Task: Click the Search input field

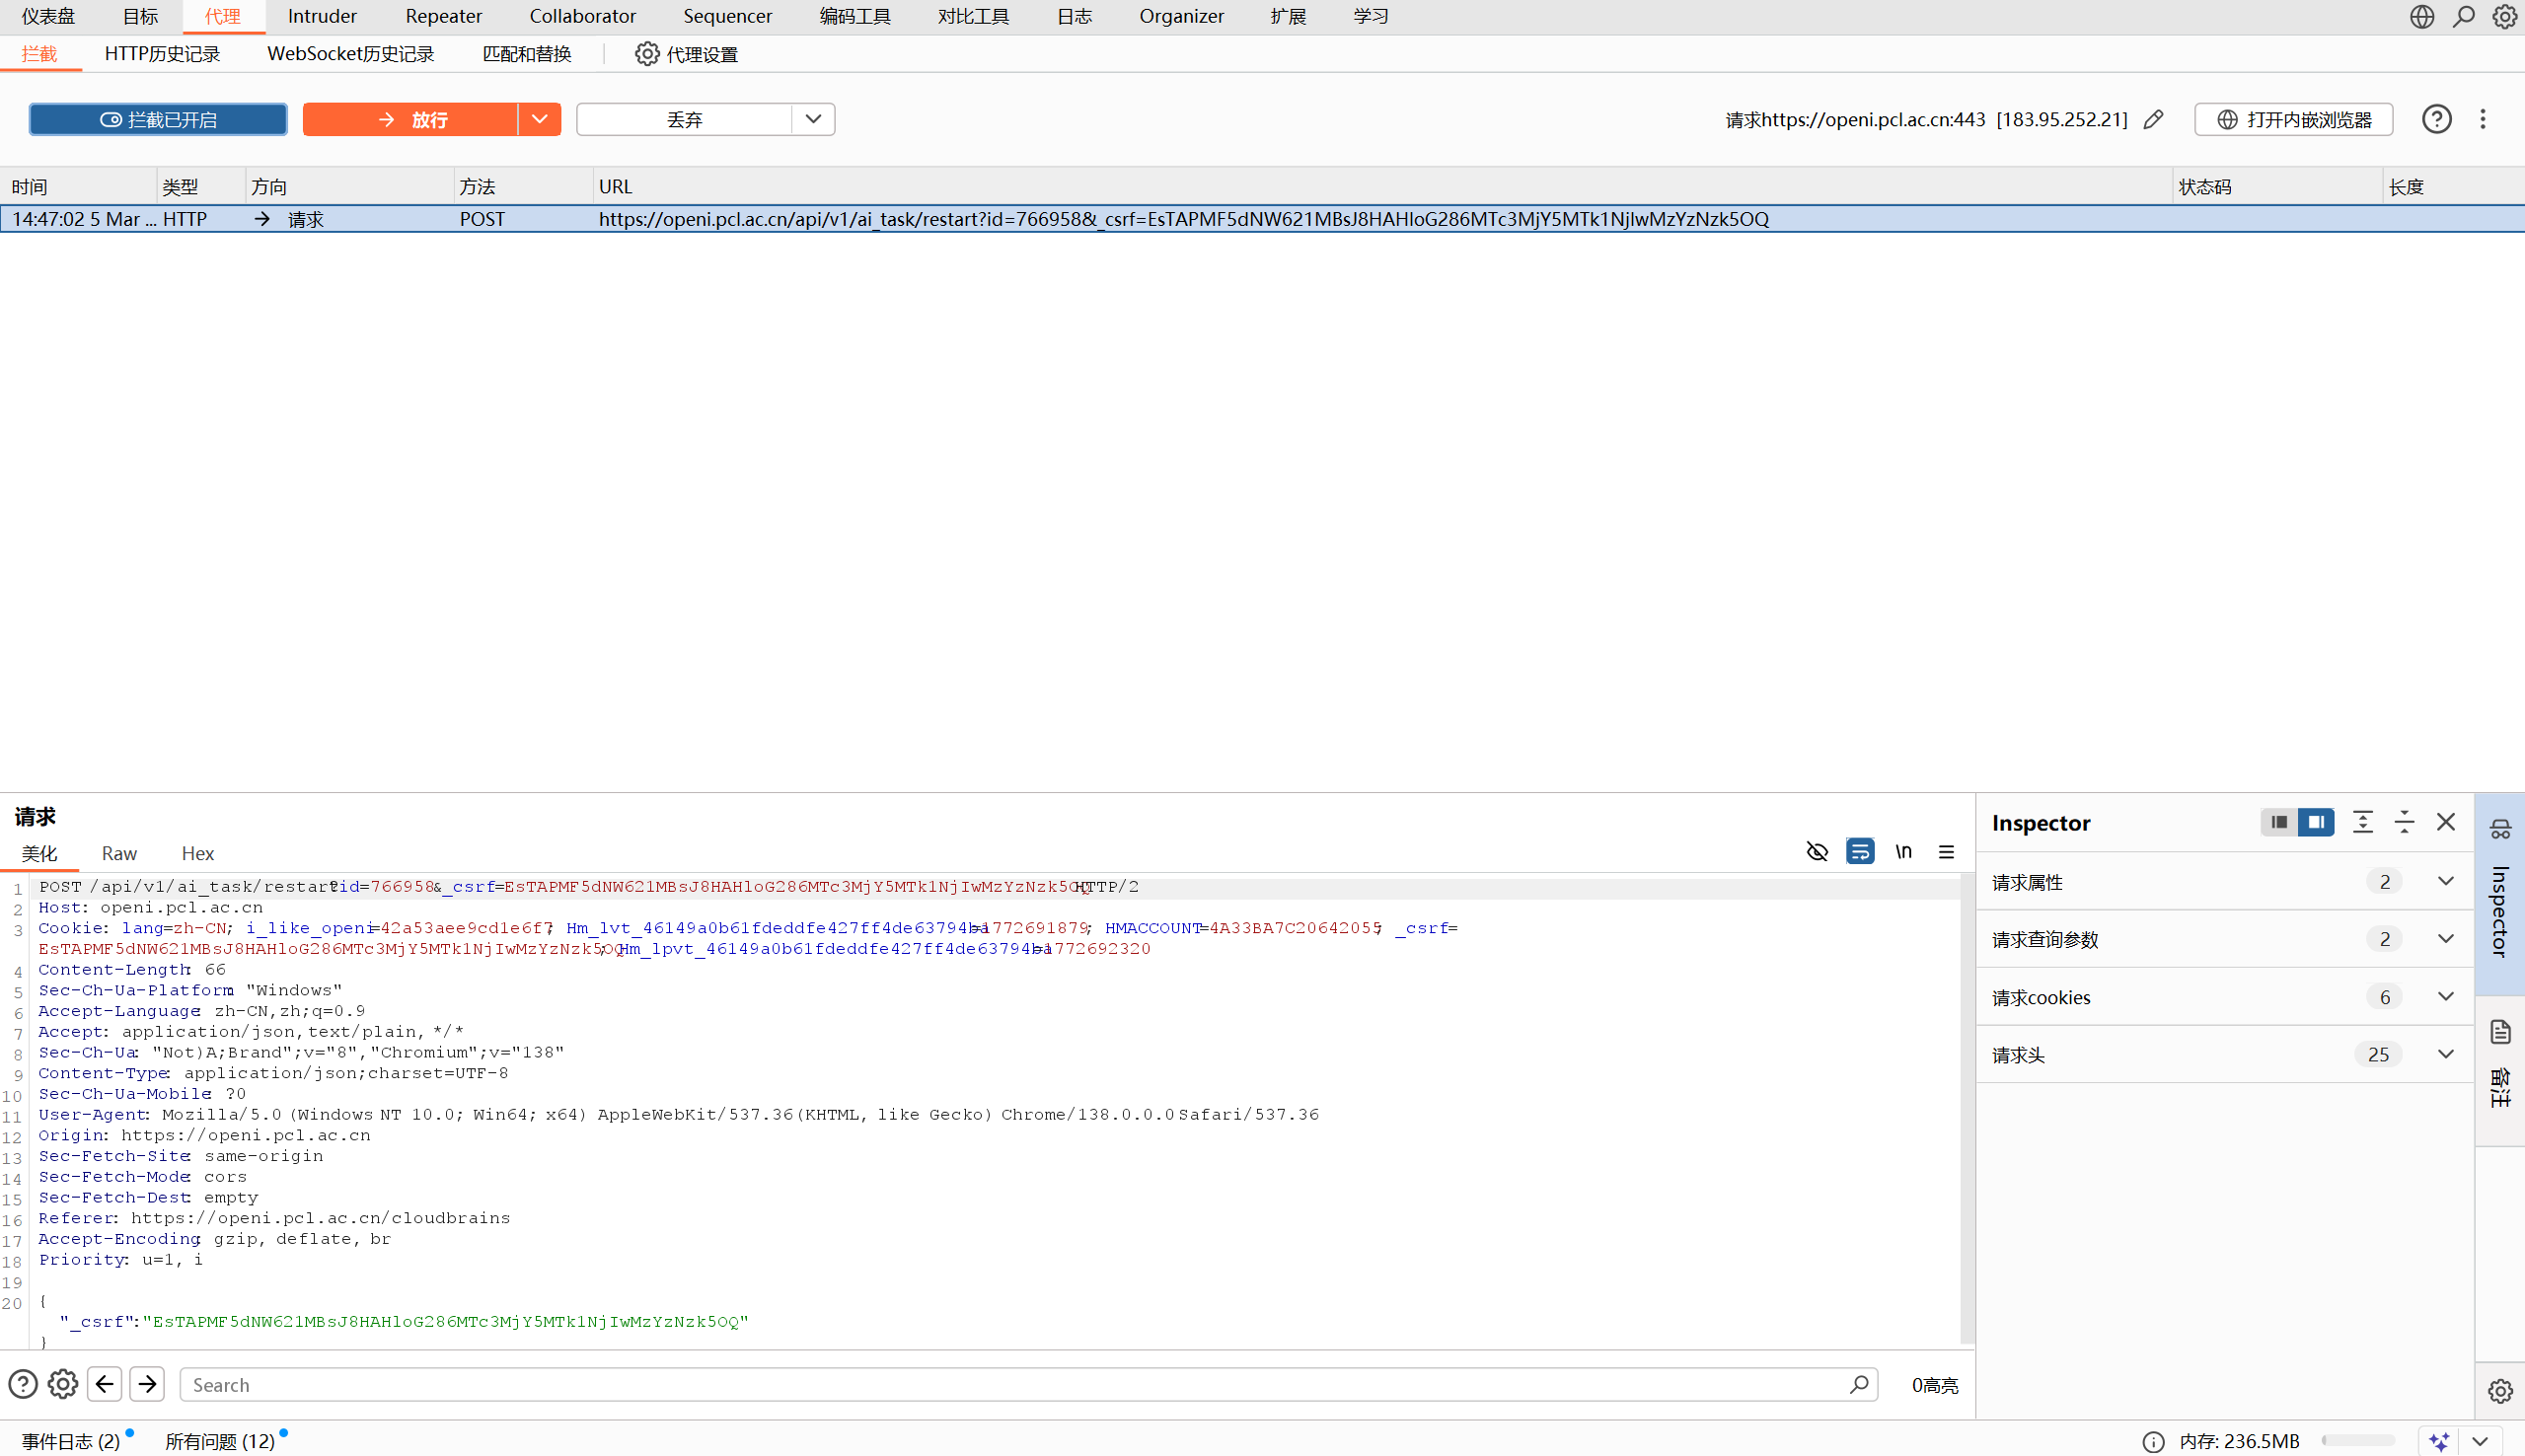Action: 1015,1384
